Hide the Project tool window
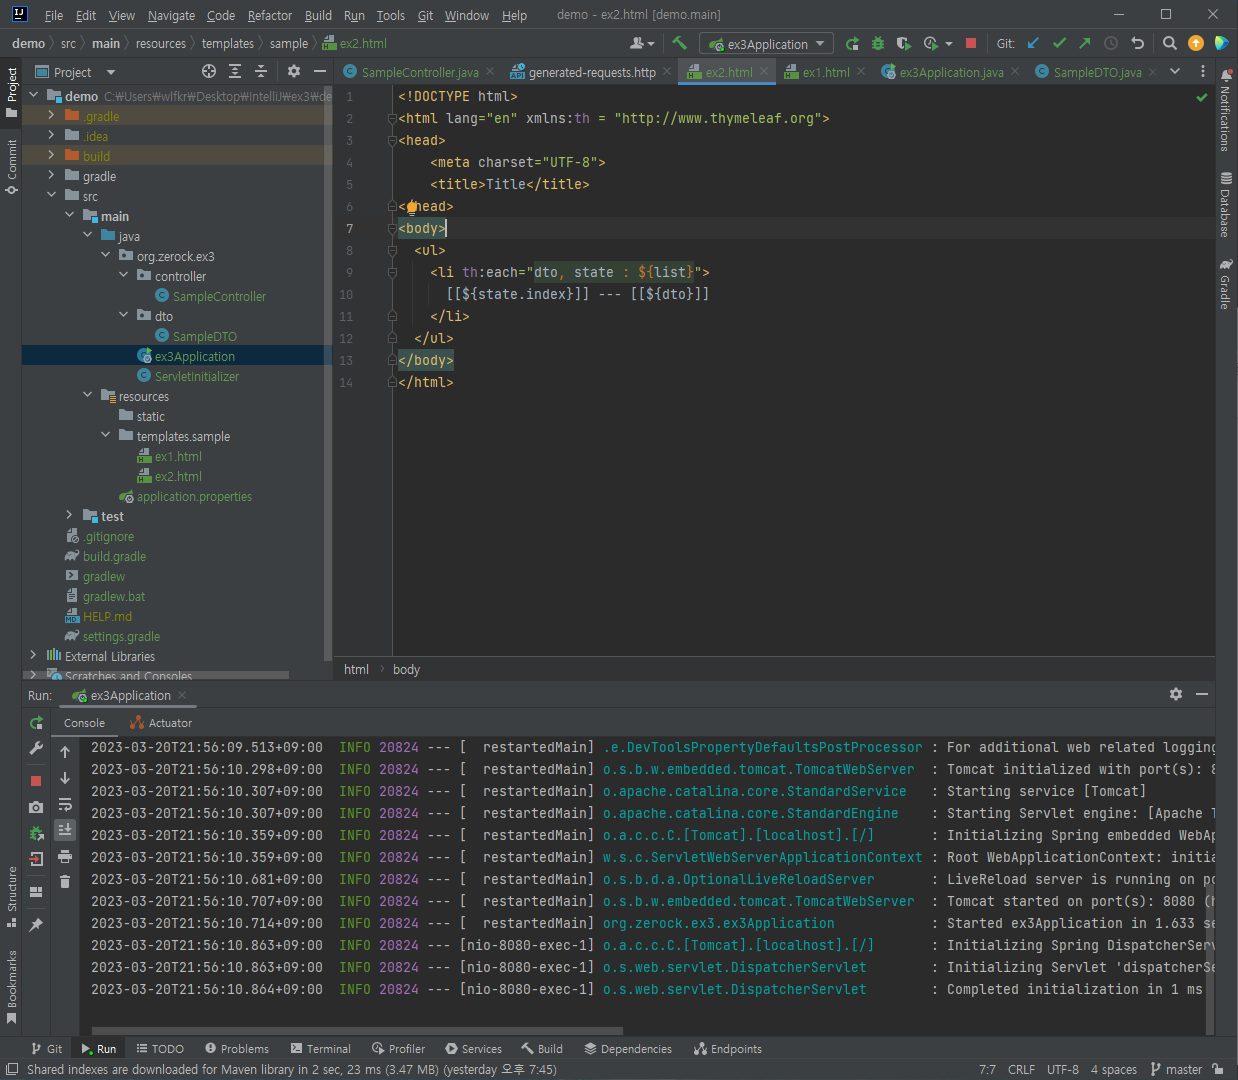1238x1080 pixels. [x=320, y=71]
